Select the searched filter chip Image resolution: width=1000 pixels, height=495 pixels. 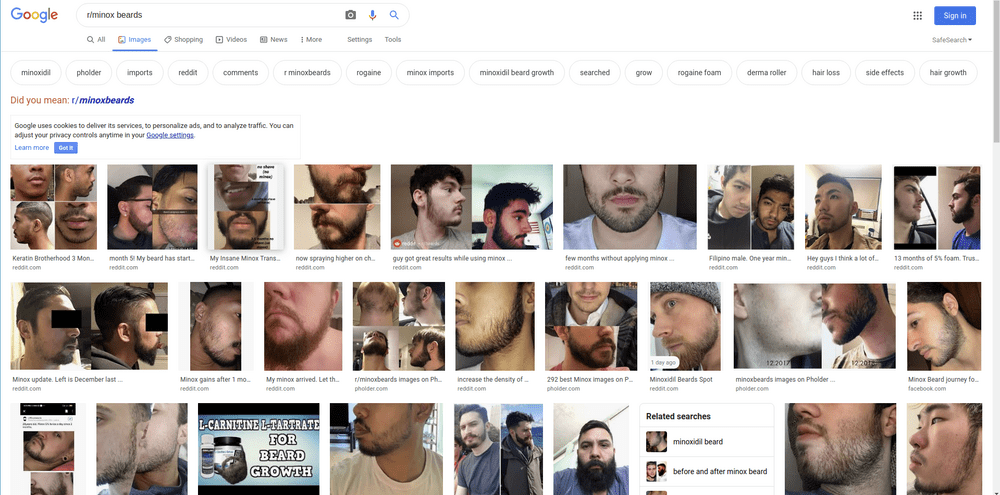point(594,73)
